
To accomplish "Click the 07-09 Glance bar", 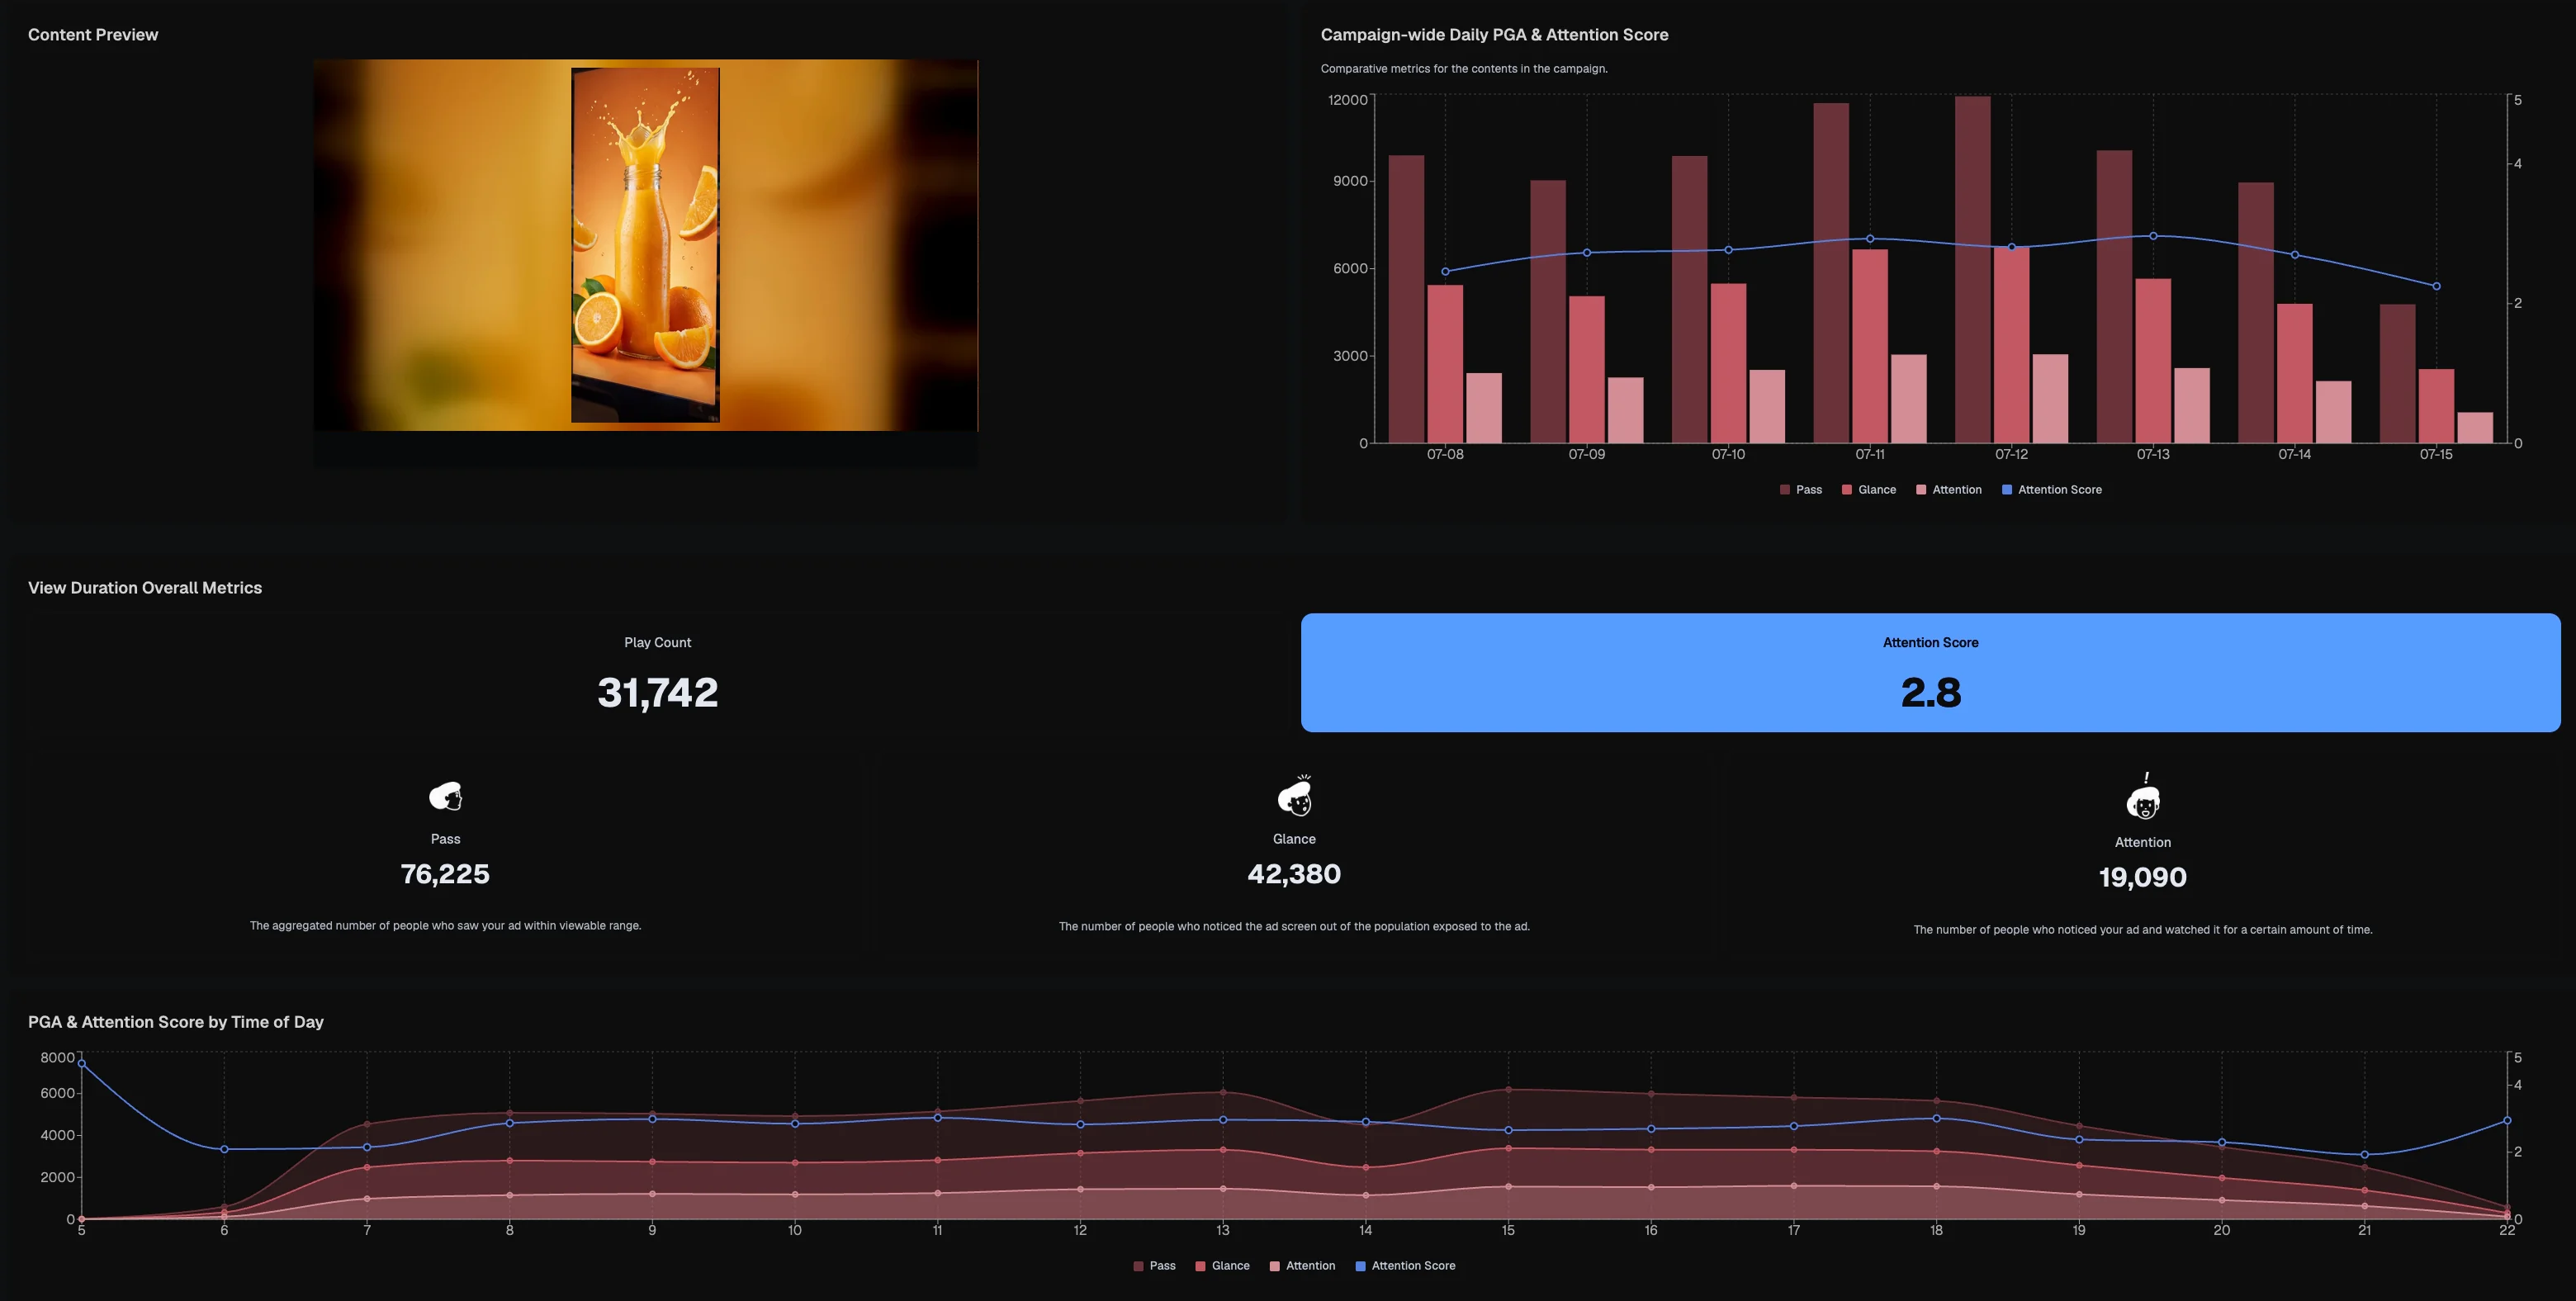I will (1587, 369).
